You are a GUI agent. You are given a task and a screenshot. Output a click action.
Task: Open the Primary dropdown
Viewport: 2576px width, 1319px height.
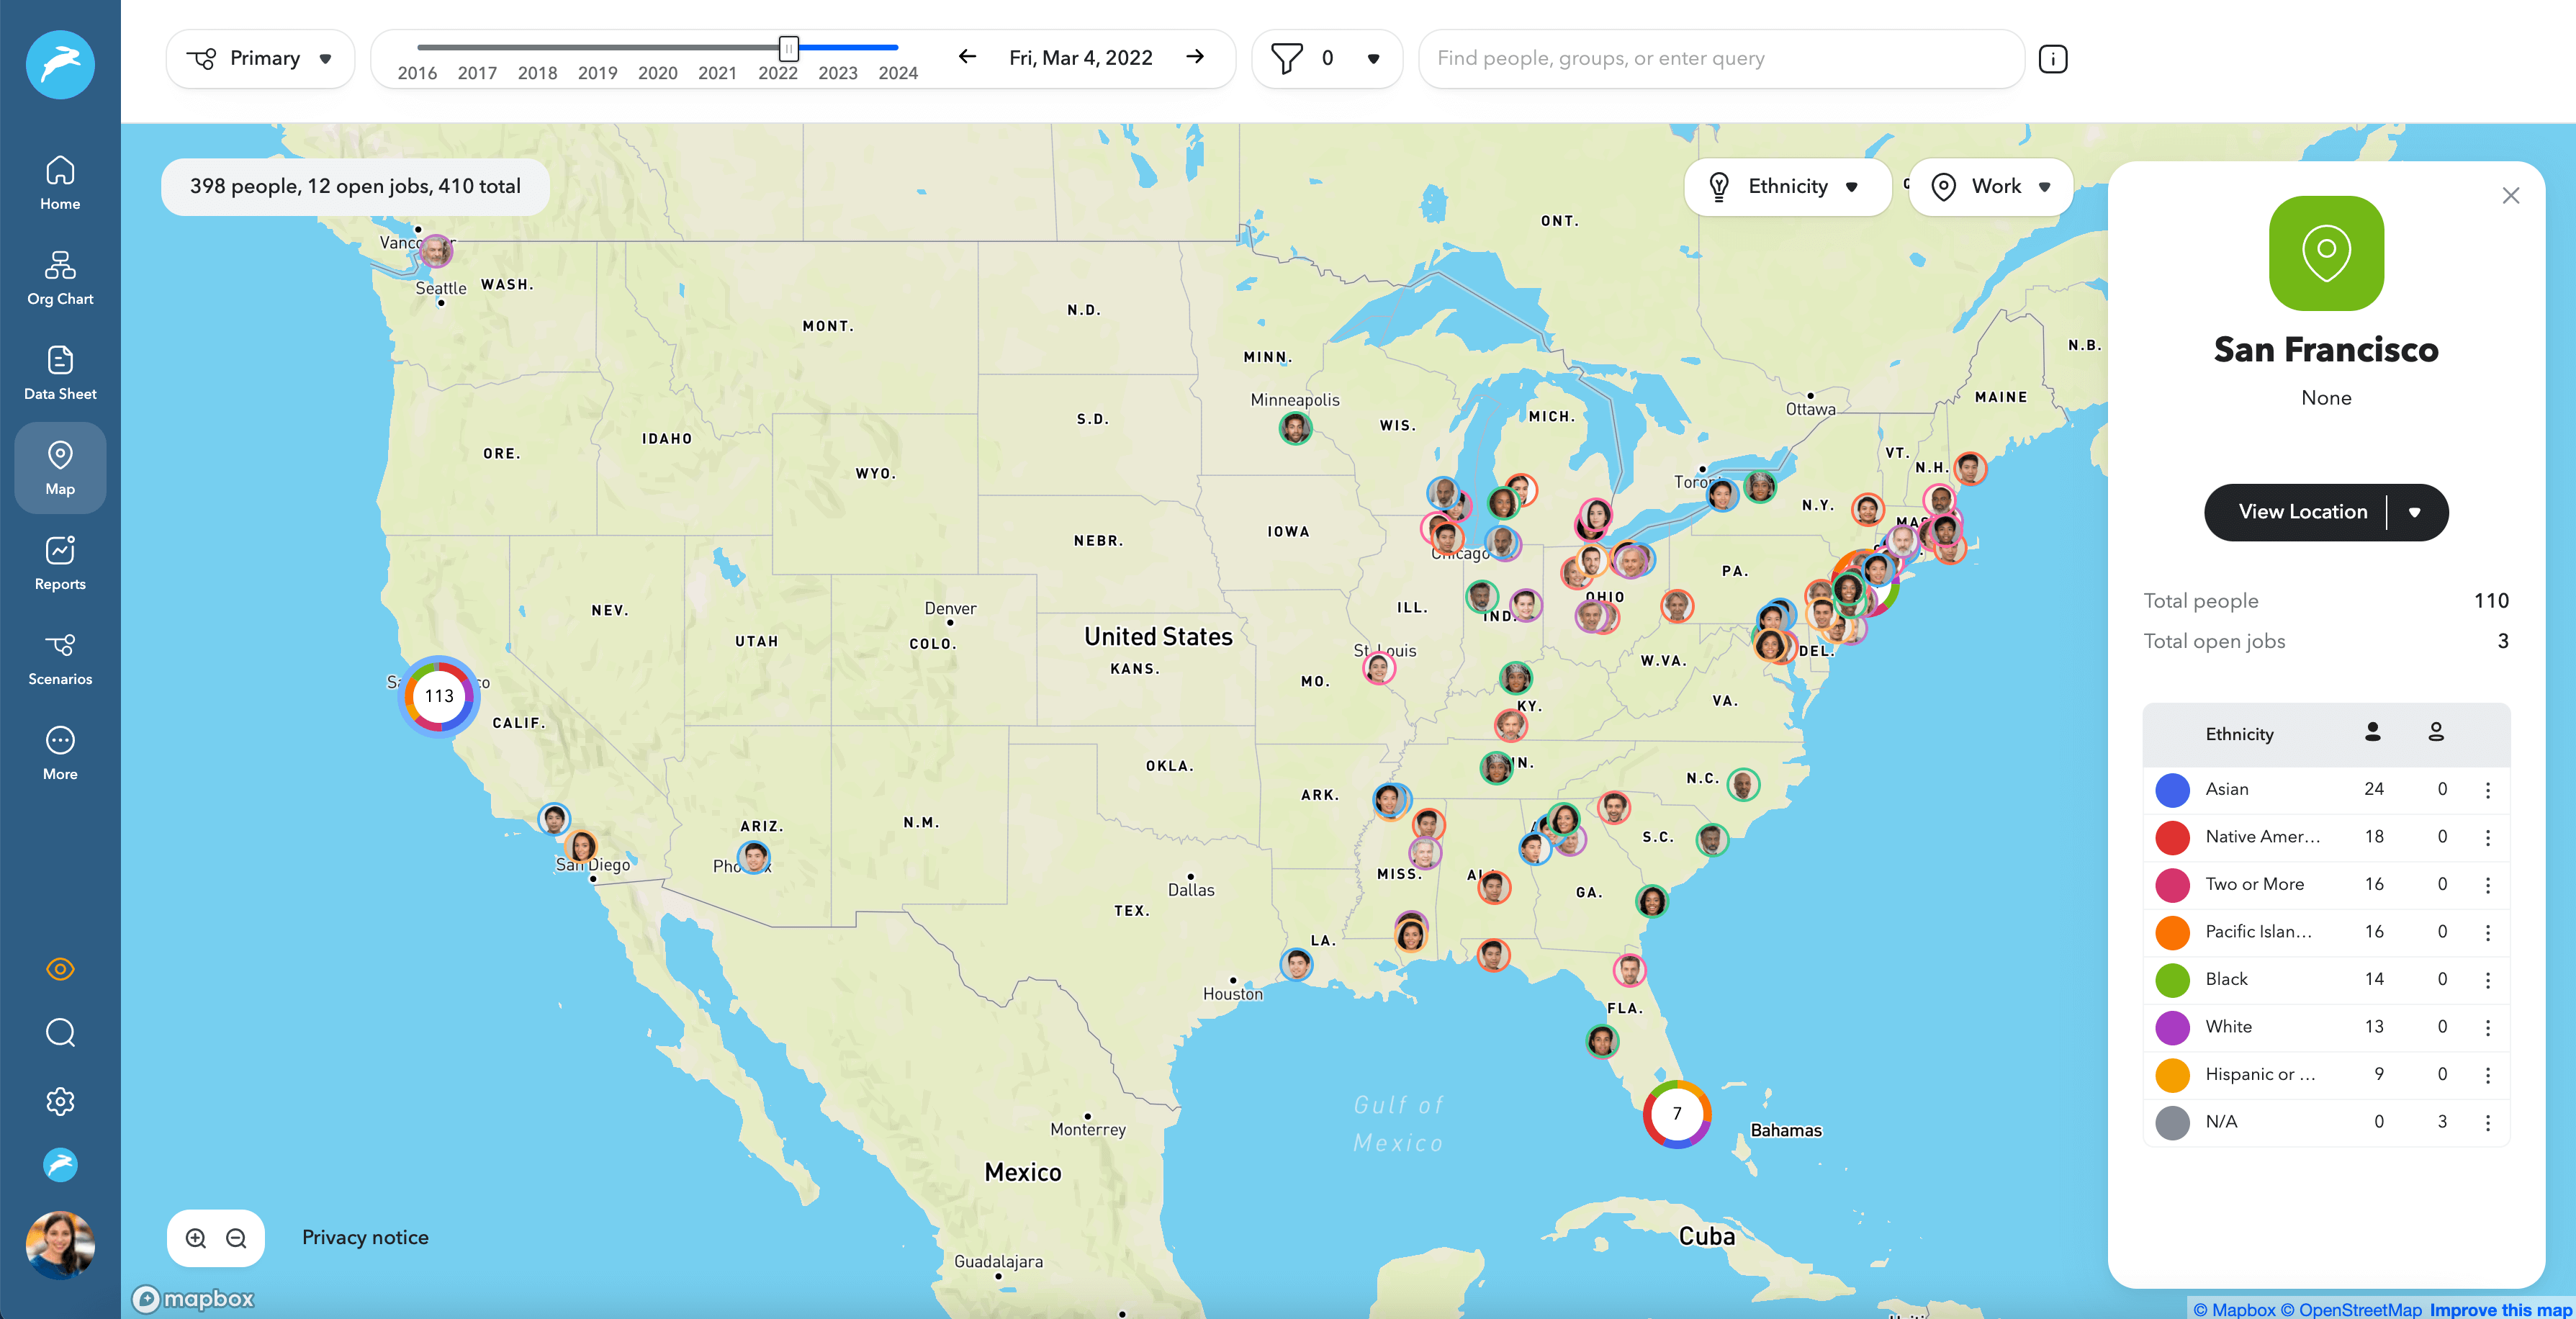pos(260,58)
